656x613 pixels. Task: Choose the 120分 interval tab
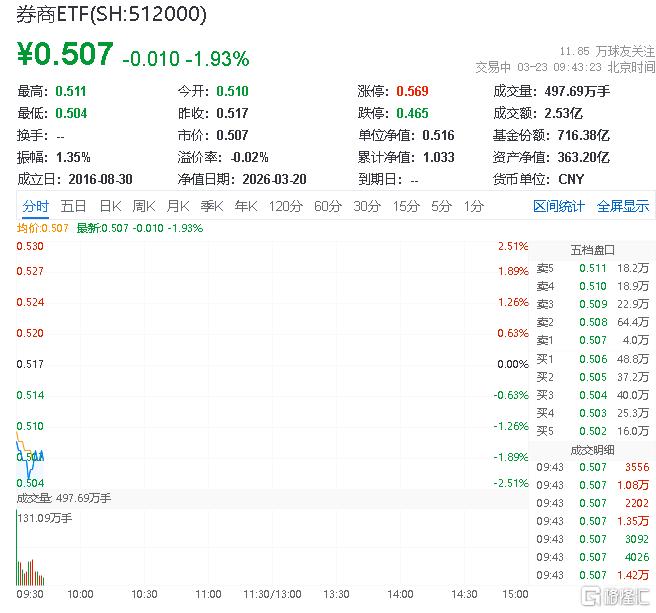point(286,206)
